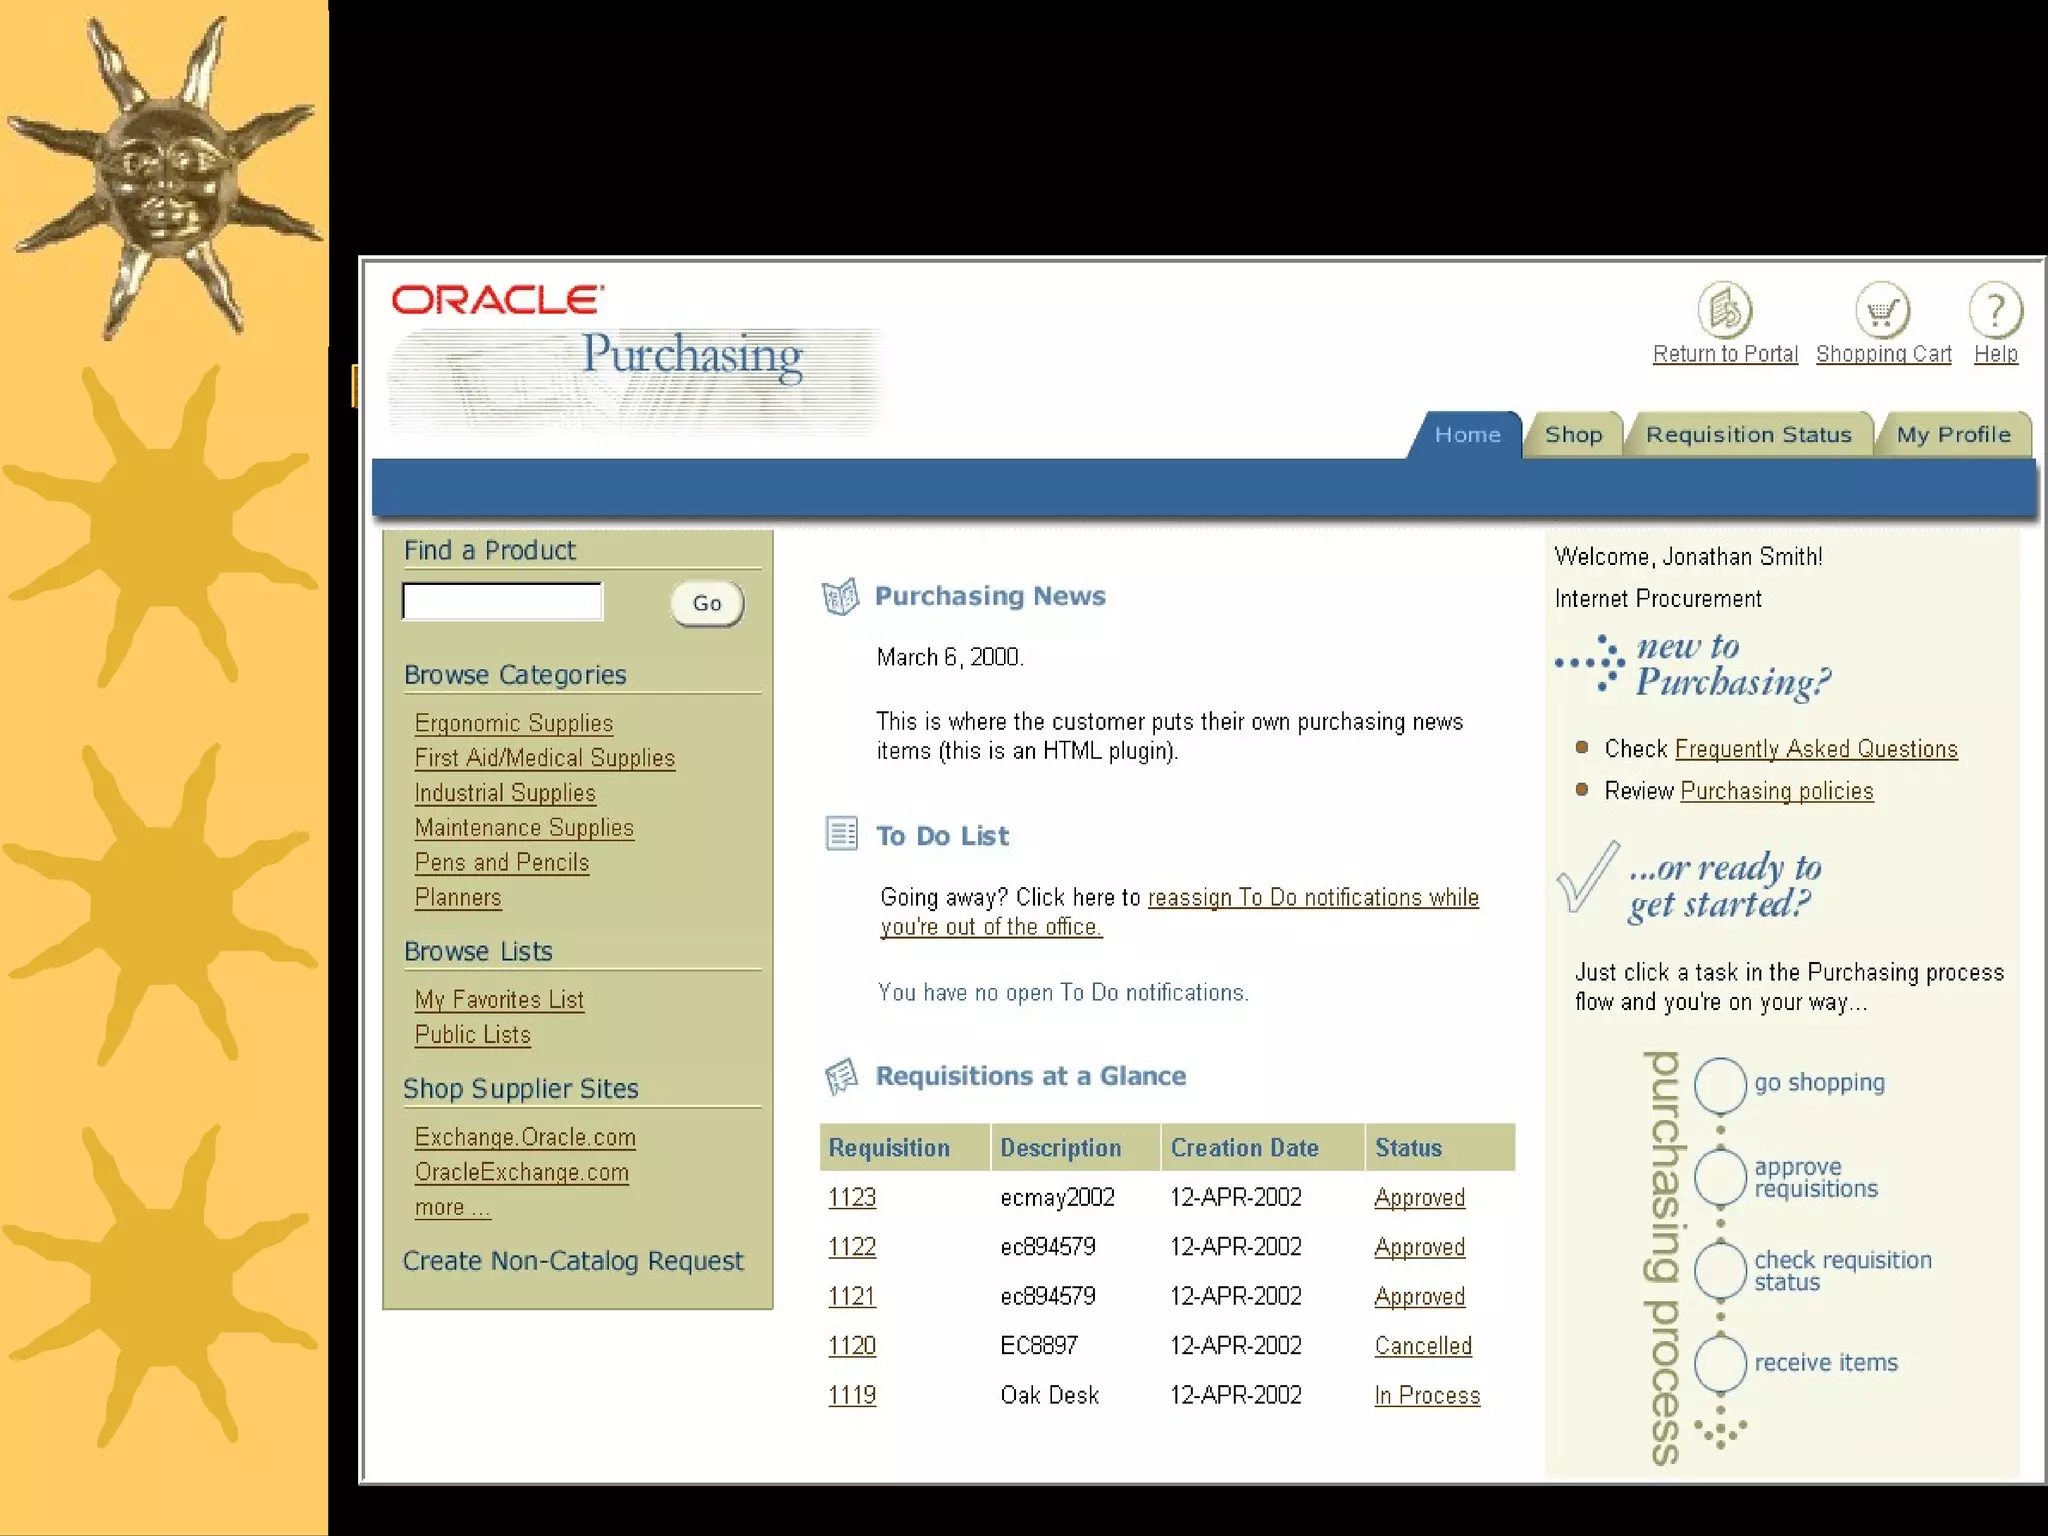Click the Creation Date column header

(x=1263, y=1147)
